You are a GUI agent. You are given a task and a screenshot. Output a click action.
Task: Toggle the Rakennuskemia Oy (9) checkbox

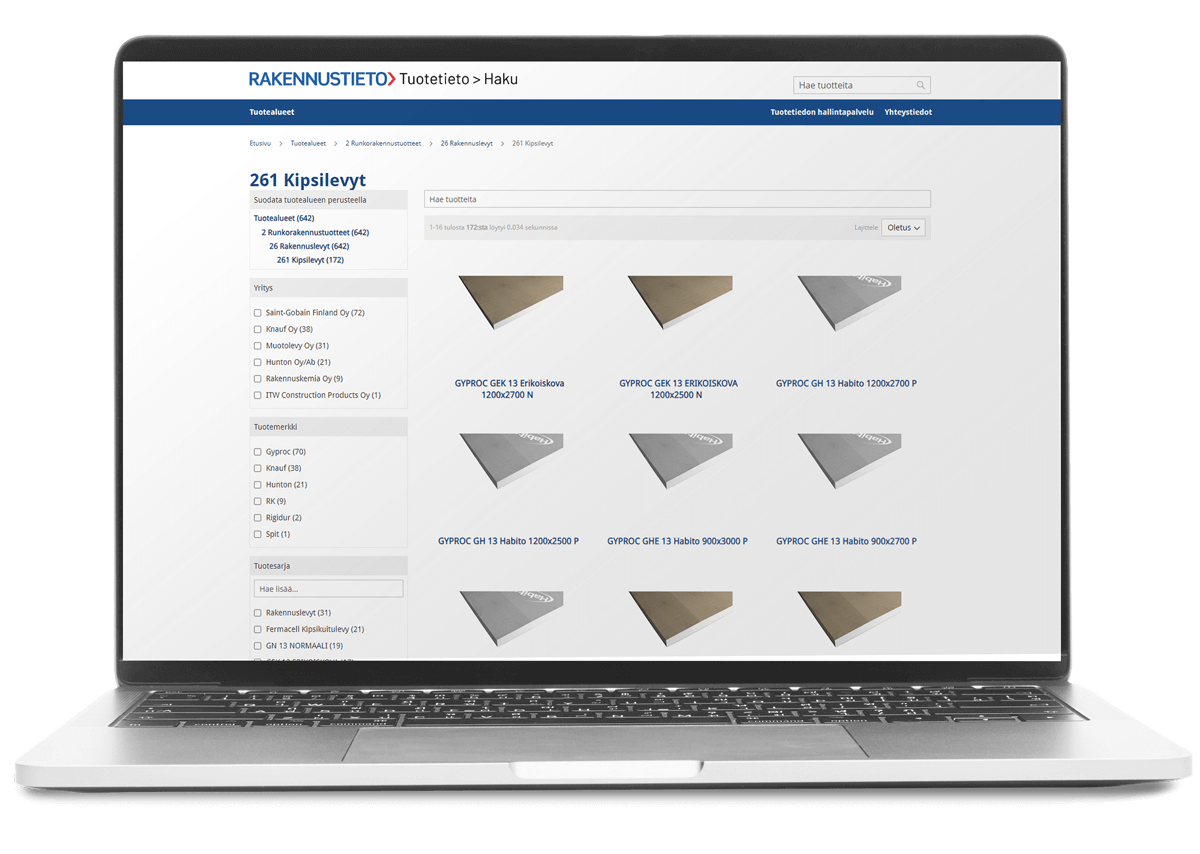(x=257, y=379)
